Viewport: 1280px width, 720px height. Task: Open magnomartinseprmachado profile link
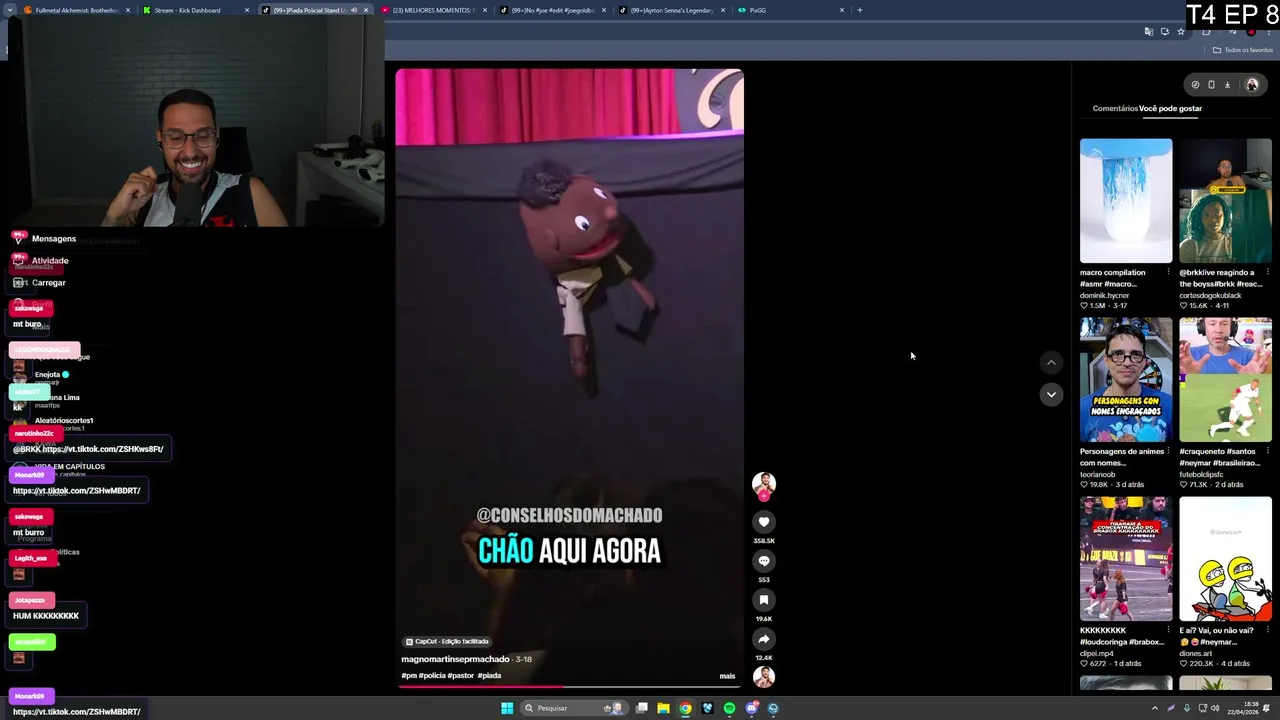[x=455, y=659]
